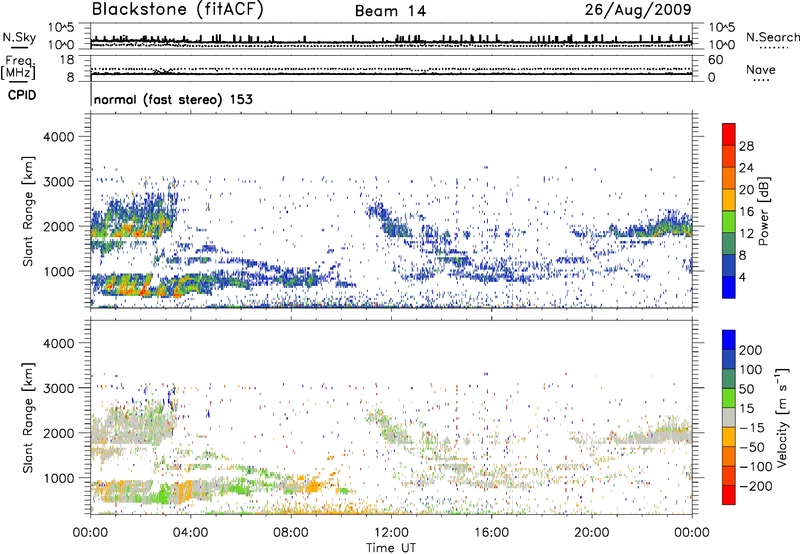Click the Blackstone (fitACF) title

pyautogui.click(x=178, y=10)
